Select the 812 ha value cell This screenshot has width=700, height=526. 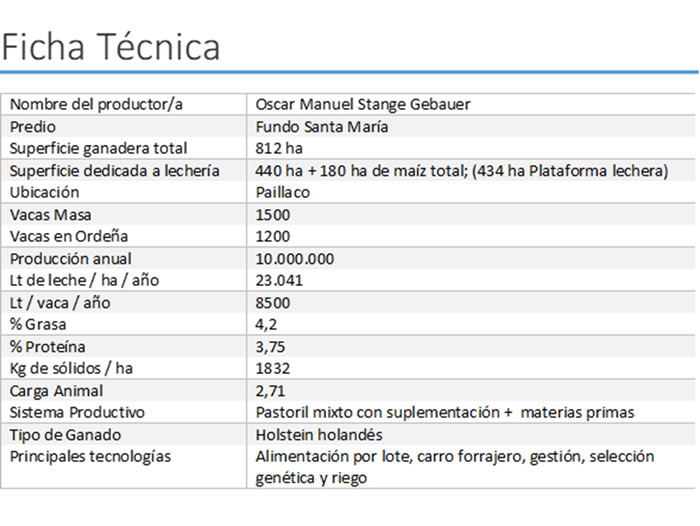[x=279, y=148]
